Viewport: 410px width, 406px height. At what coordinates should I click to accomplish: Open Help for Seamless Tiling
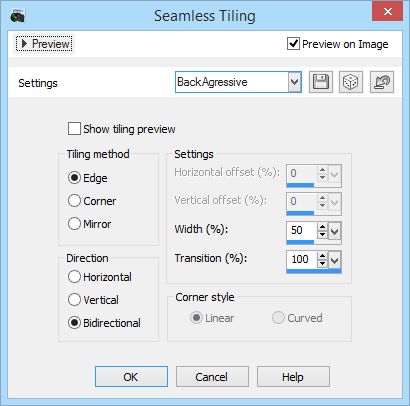[x=293, y=377]
